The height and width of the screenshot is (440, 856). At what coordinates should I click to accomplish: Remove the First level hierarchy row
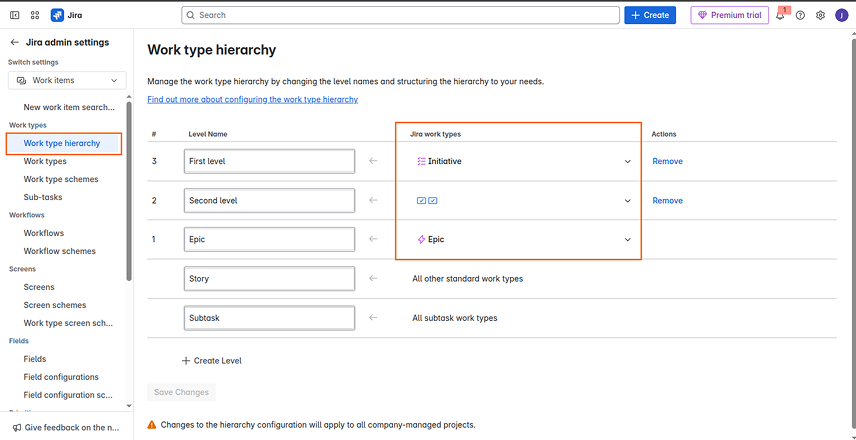pos(667,161)
